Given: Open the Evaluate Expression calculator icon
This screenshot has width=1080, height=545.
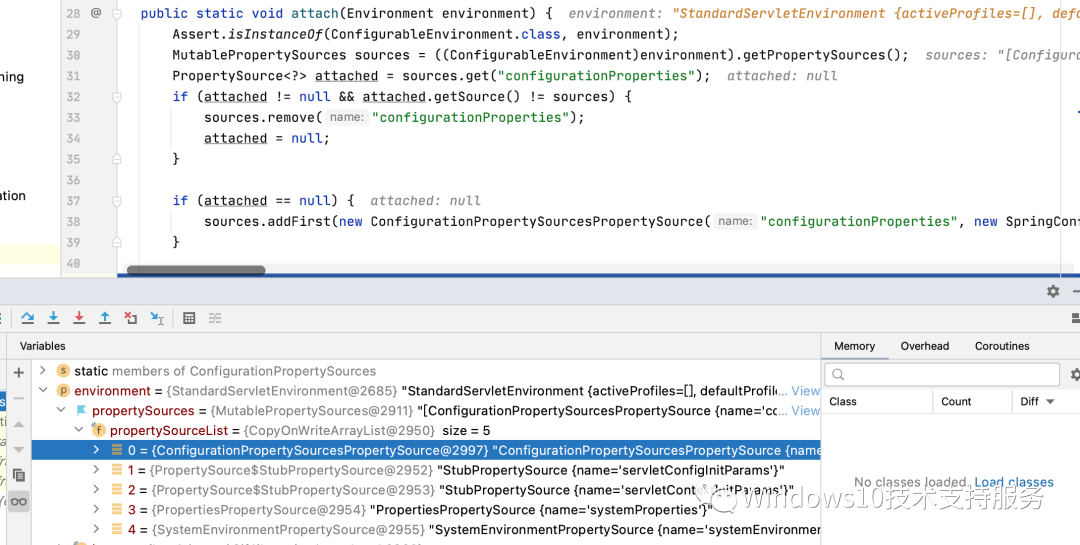Looking at the screenshot, I should point(189,318).
